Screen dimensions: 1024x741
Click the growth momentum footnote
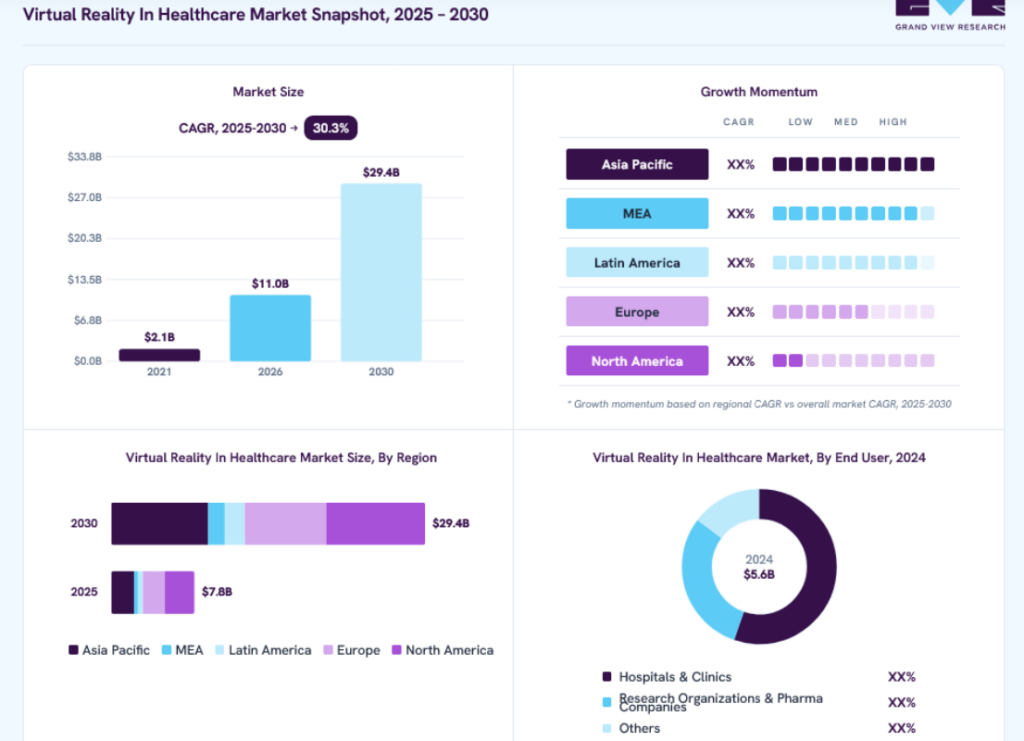pos(759,404)
